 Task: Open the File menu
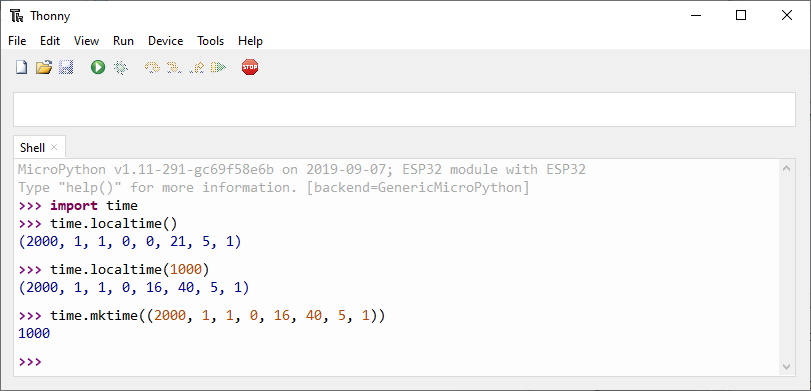(17, 41)
